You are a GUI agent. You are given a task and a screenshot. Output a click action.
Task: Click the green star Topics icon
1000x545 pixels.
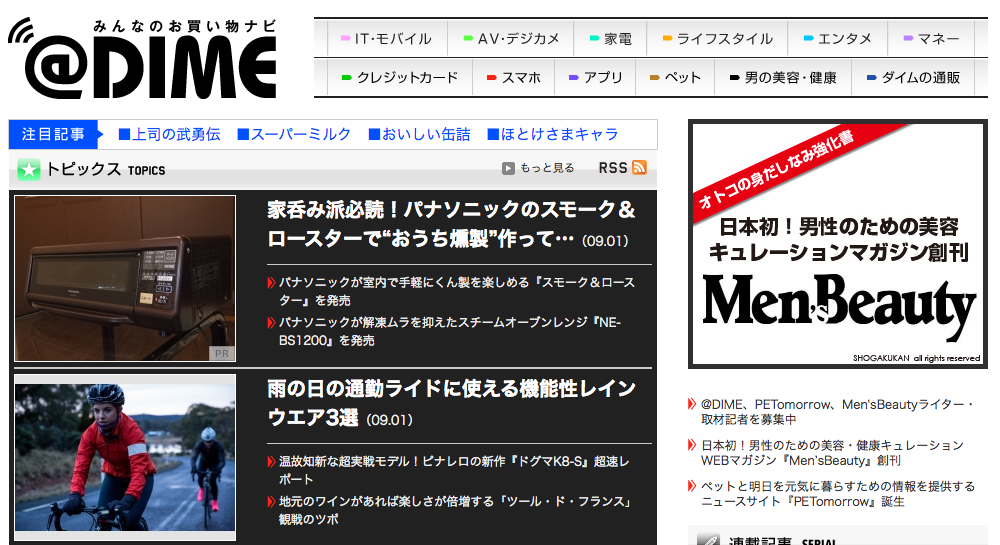point(28,170)
